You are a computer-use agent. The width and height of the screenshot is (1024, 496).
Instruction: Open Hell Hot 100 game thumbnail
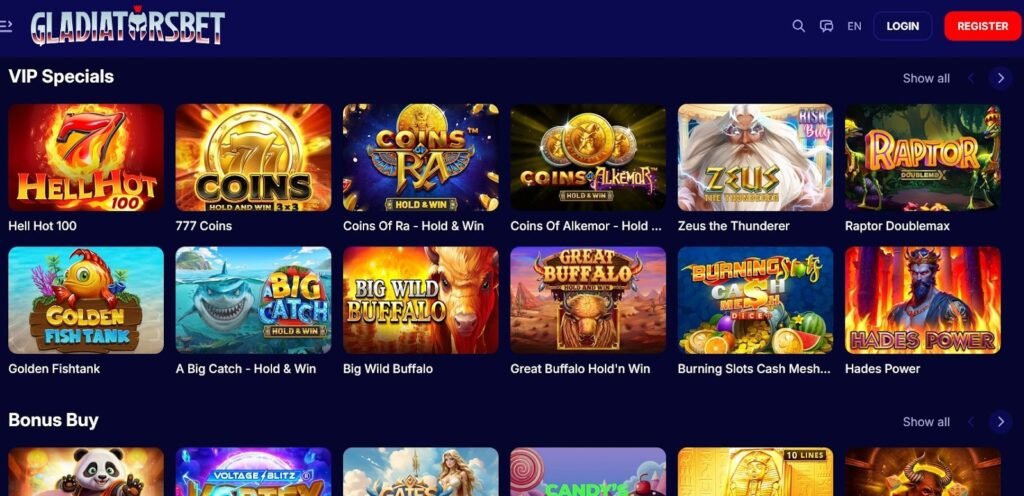(86, 157)
